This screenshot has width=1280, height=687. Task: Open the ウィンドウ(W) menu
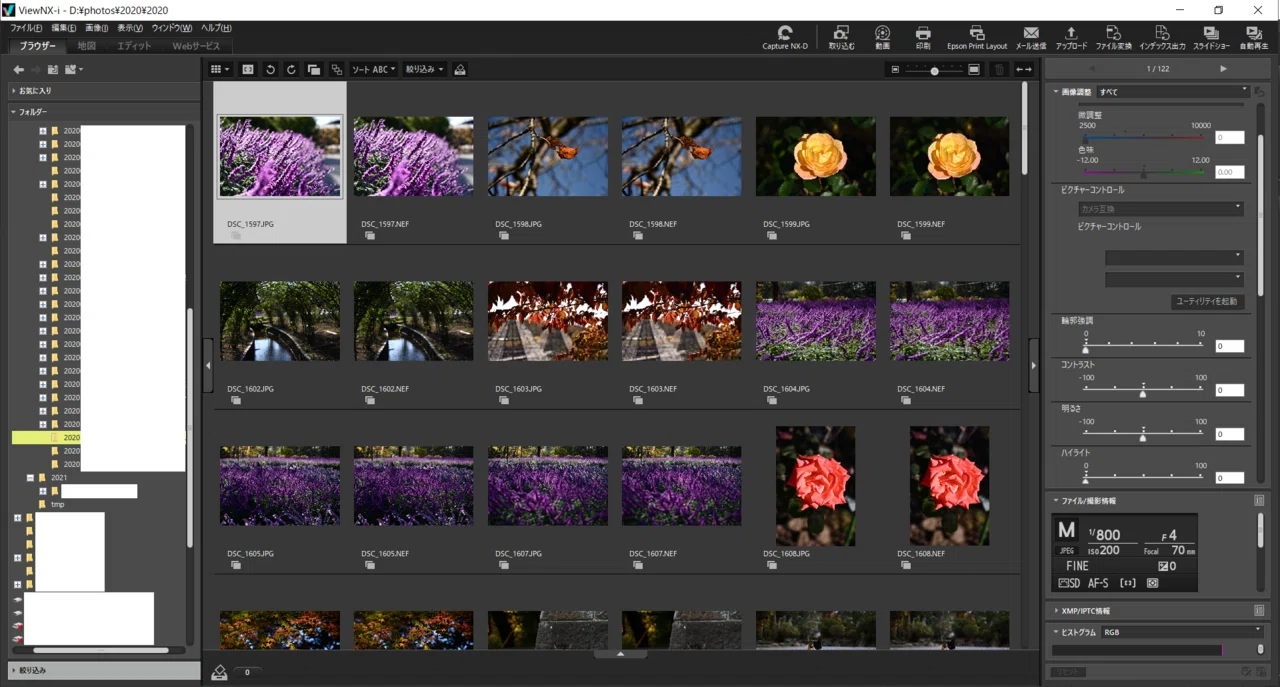(172, 28)
